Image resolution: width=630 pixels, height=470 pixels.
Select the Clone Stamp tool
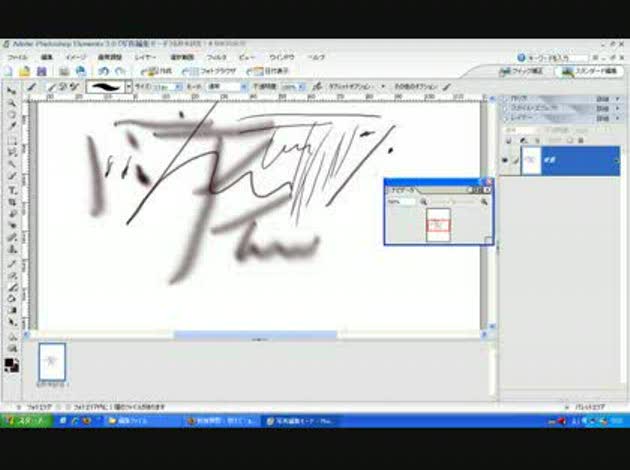[x=12, y=250]
